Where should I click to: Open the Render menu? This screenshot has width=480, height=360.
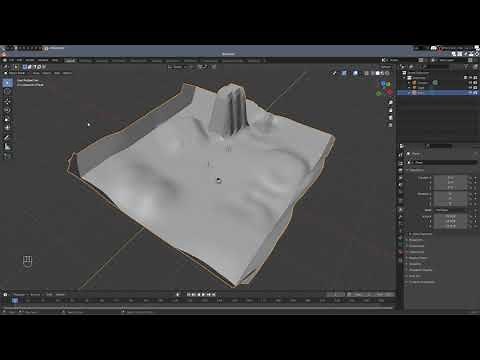tap(30, 60)
